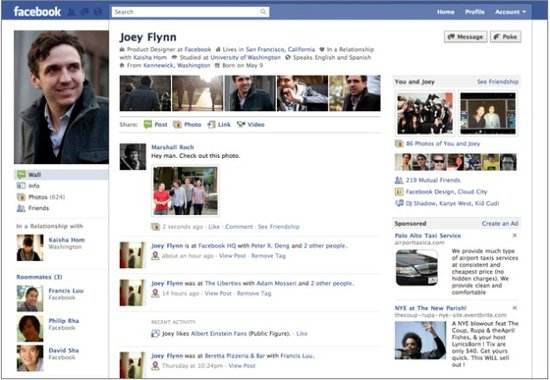Open first photo in profile photo strip

click(x=146, y=93)
